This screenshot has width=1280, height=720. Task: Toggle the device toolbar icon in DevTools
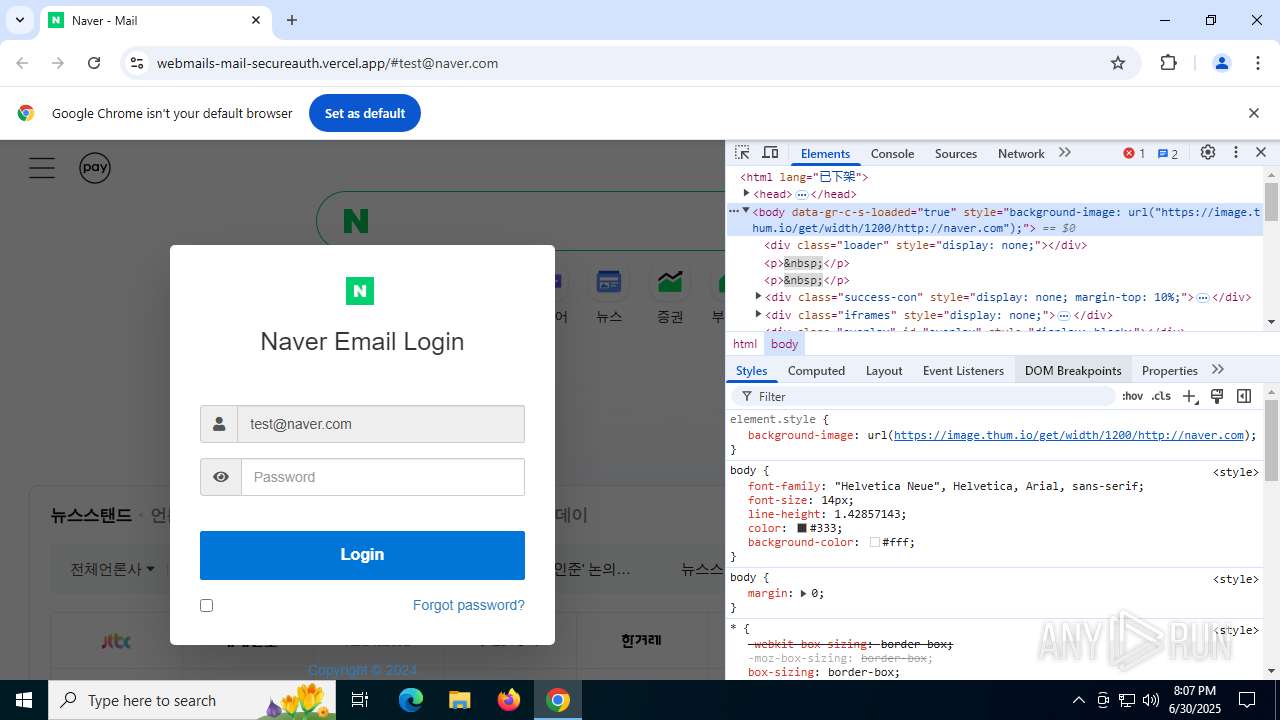(770, 153)
